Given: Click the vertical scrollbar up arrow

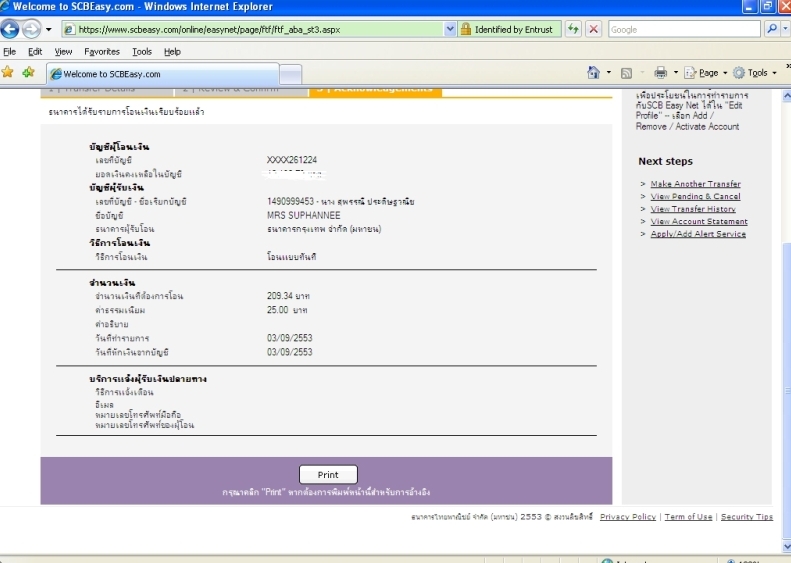Looking at the screenshot, I should [786, 95].
